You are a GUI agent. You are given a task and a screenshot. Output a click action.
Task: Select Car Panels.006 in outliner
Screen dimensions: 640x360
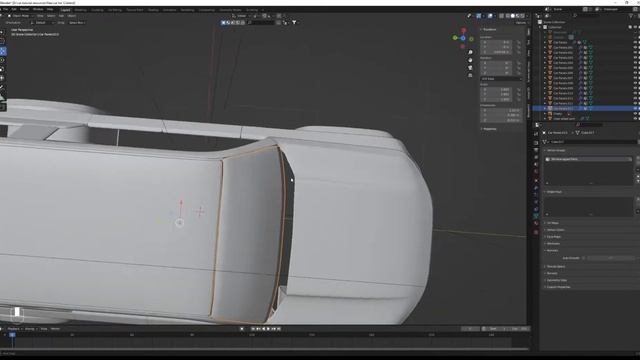coord(563,73)
